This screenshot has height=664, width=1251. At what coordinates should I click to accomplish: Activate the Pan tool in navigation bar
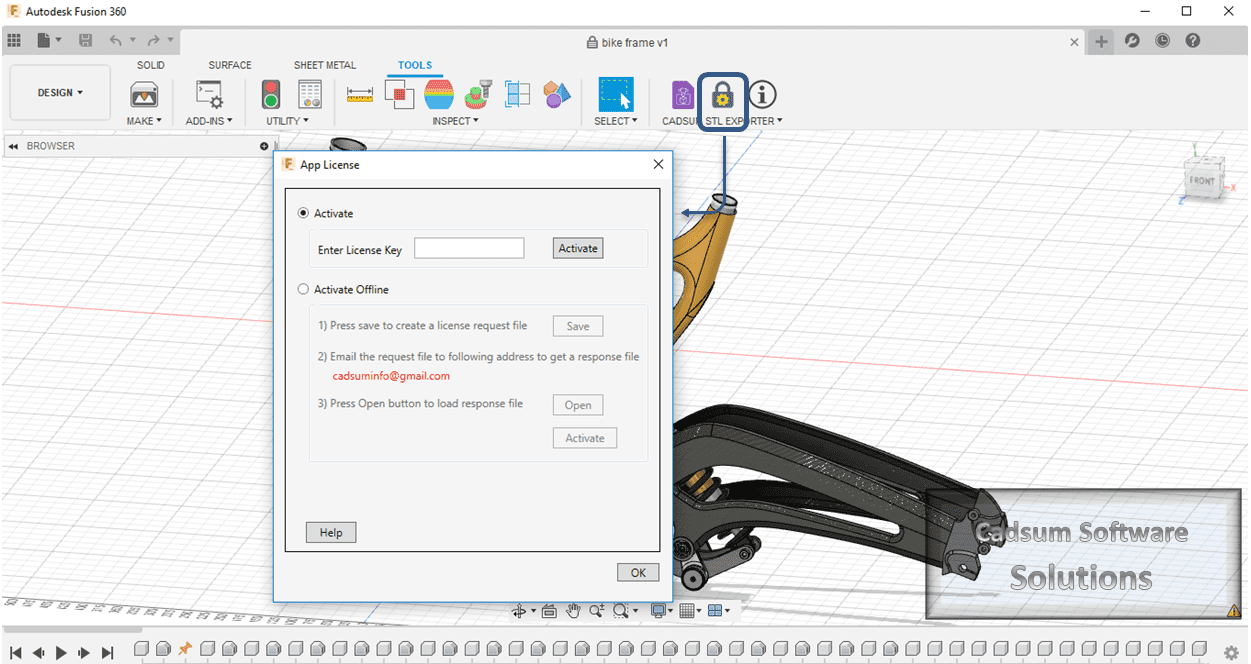[572, 610]
